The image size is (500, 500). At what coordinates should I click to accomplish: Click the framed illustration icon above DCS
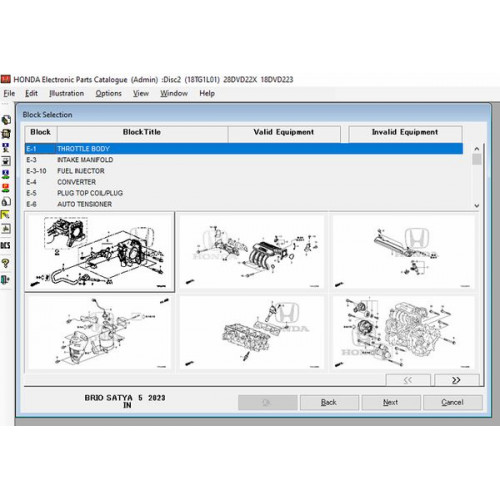6,229
